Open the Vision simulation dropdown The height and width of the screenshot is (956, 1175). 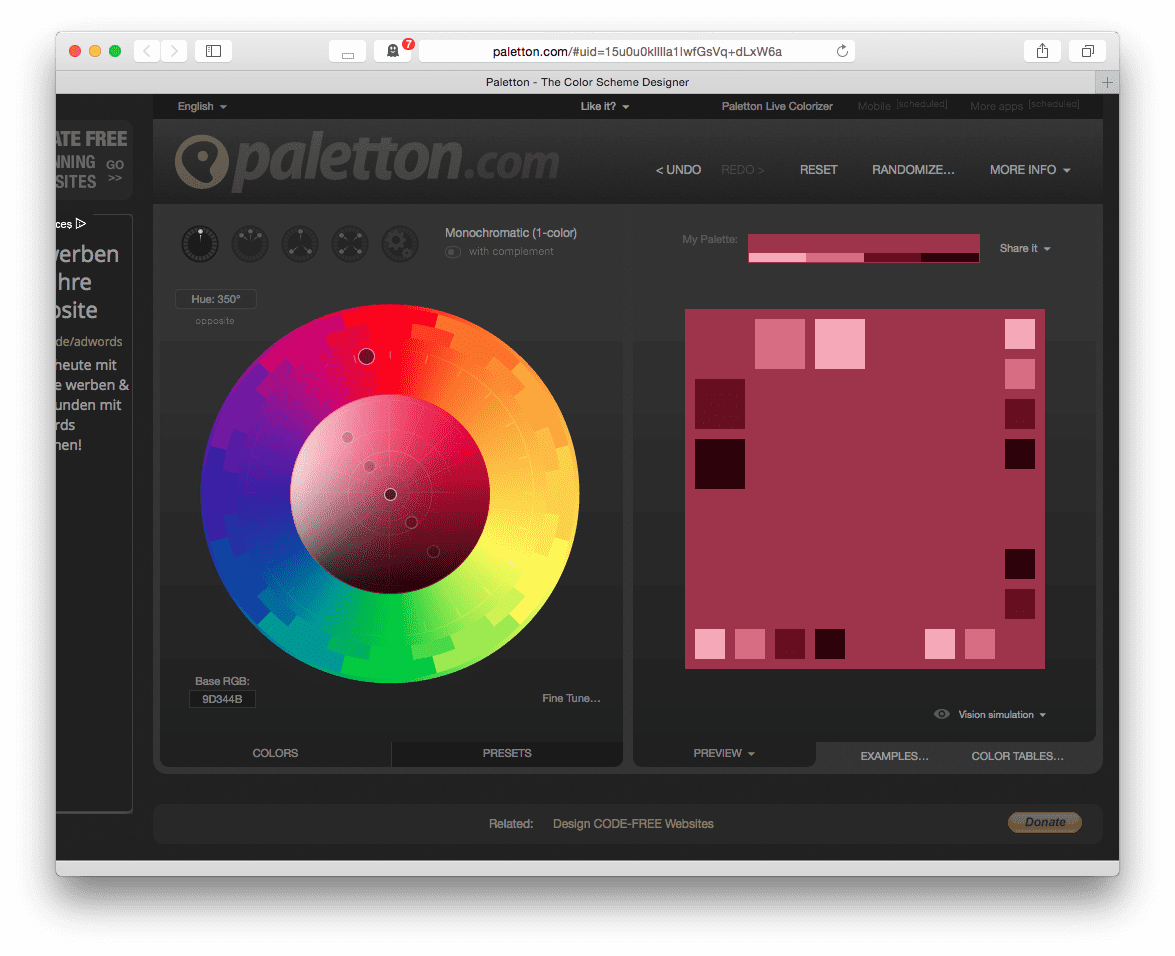tap(1002, 715)
